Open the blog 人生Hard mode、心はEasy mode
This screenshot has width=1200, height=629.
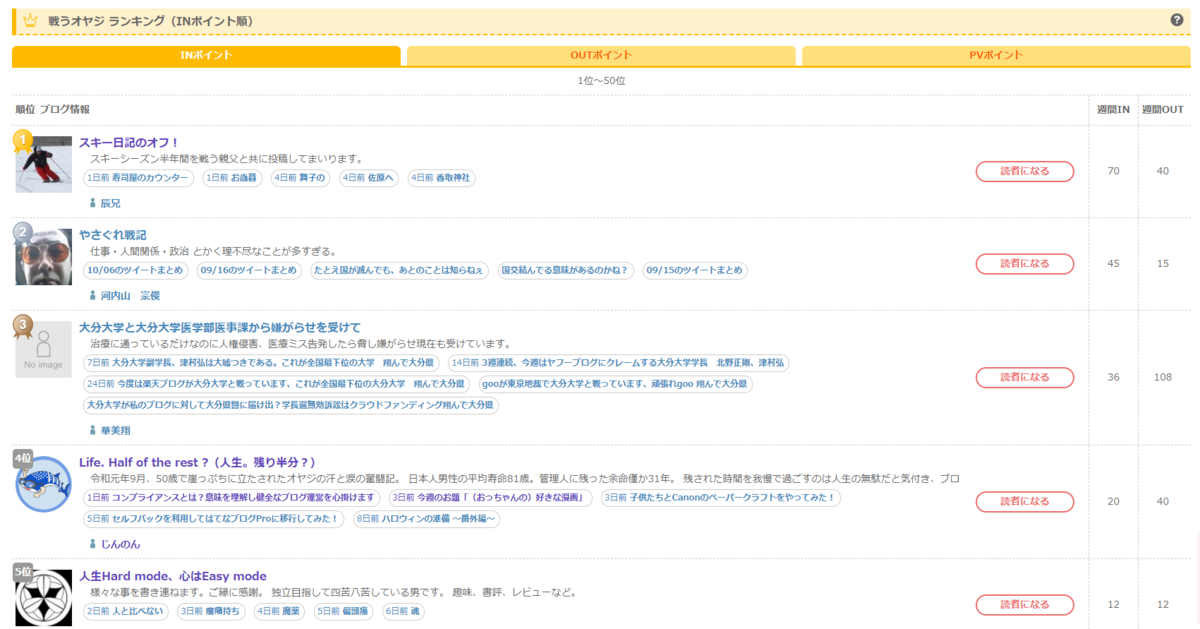point(172,575)
